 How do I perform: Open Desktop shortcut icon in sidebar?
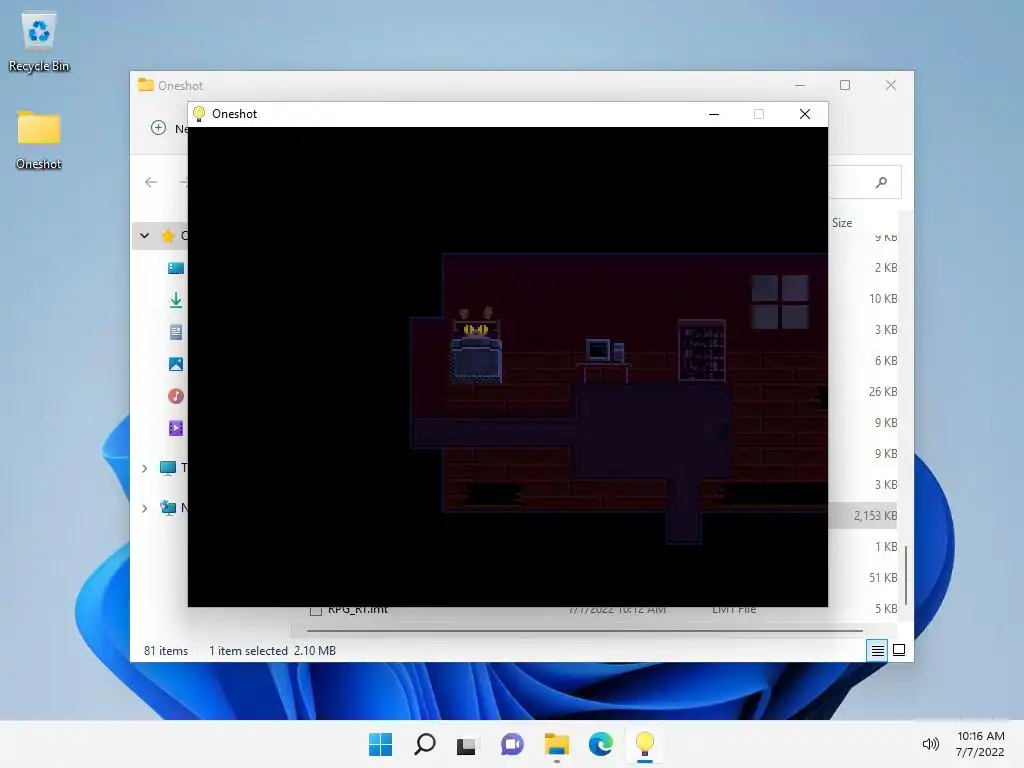point(176,268)
